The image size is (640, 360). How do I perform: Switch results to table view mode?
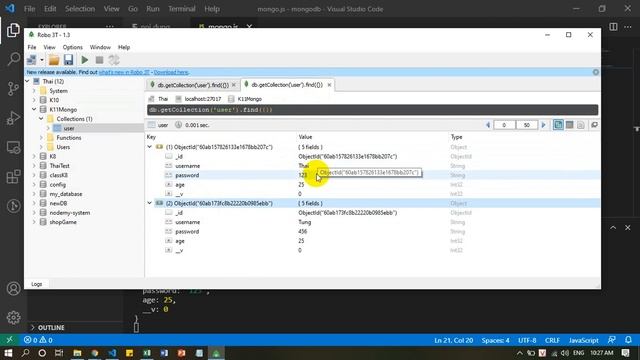coord(569,125)
